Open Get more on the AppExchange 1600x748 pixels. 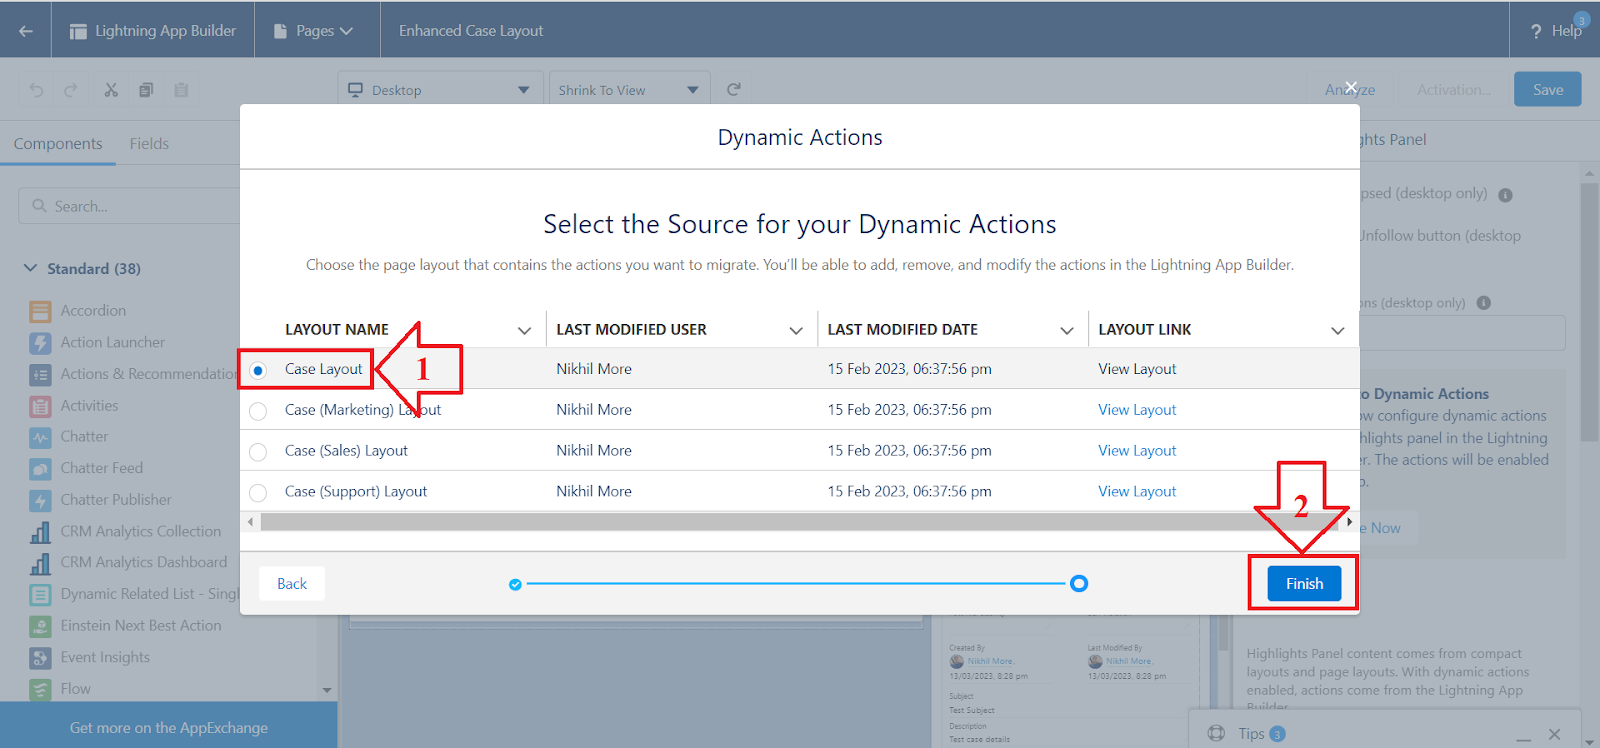(169, 727)
